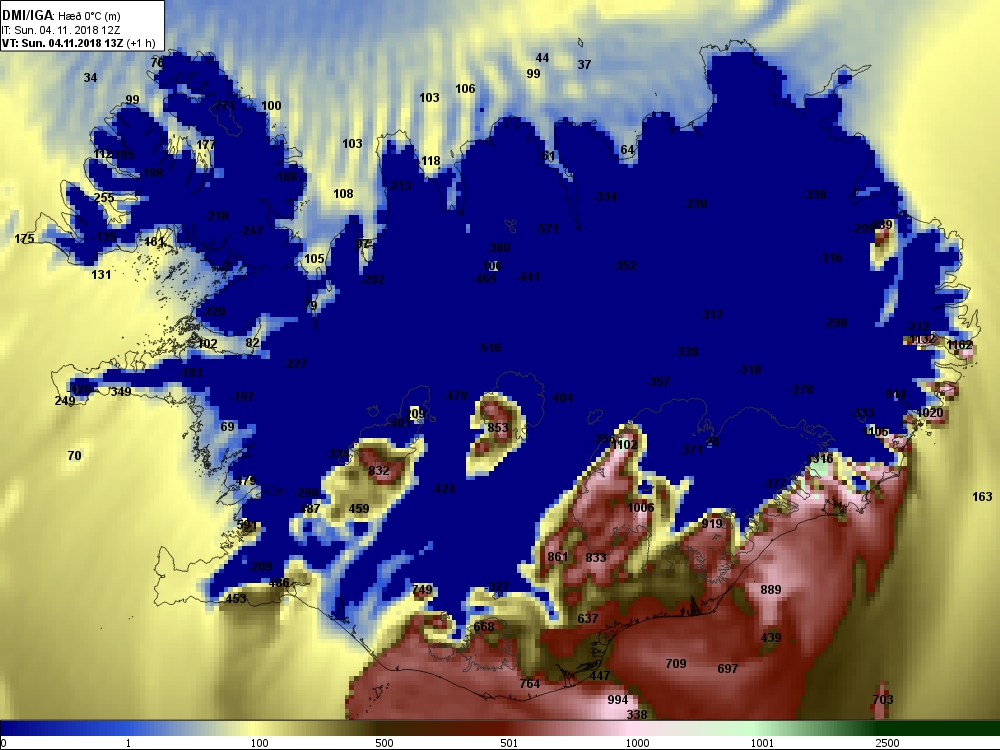1000x750 pixels.
Task: Click map value 1102 on the map
Action: tap(624, 445)
